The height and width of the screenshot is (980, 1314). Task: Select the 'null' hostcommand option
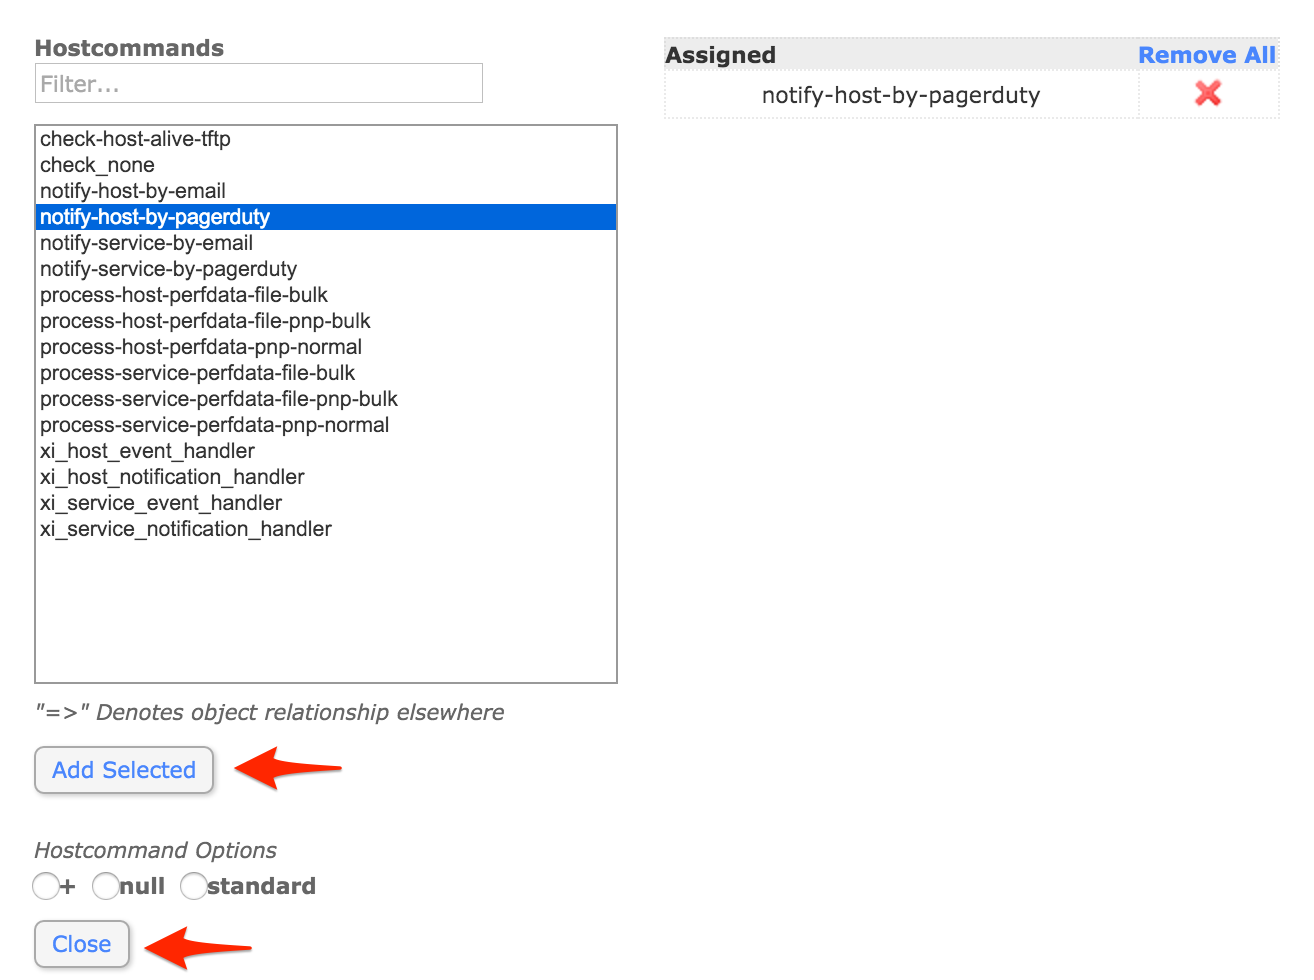tap(105, 886)
